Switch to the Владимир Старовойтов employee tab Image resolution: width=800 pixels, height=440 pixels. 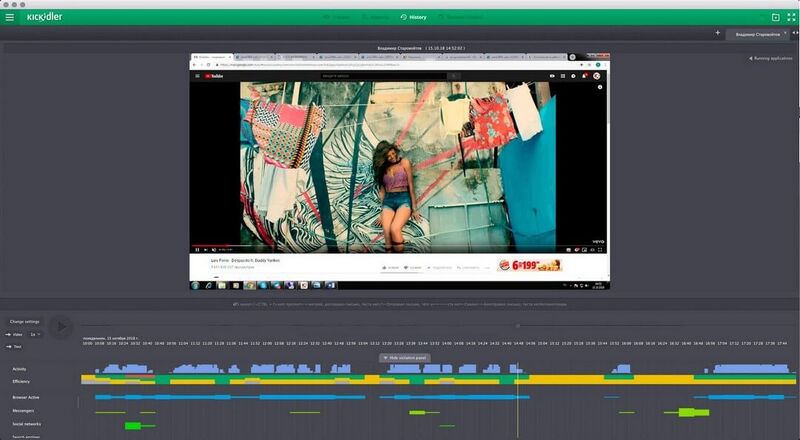click(757, 34)
